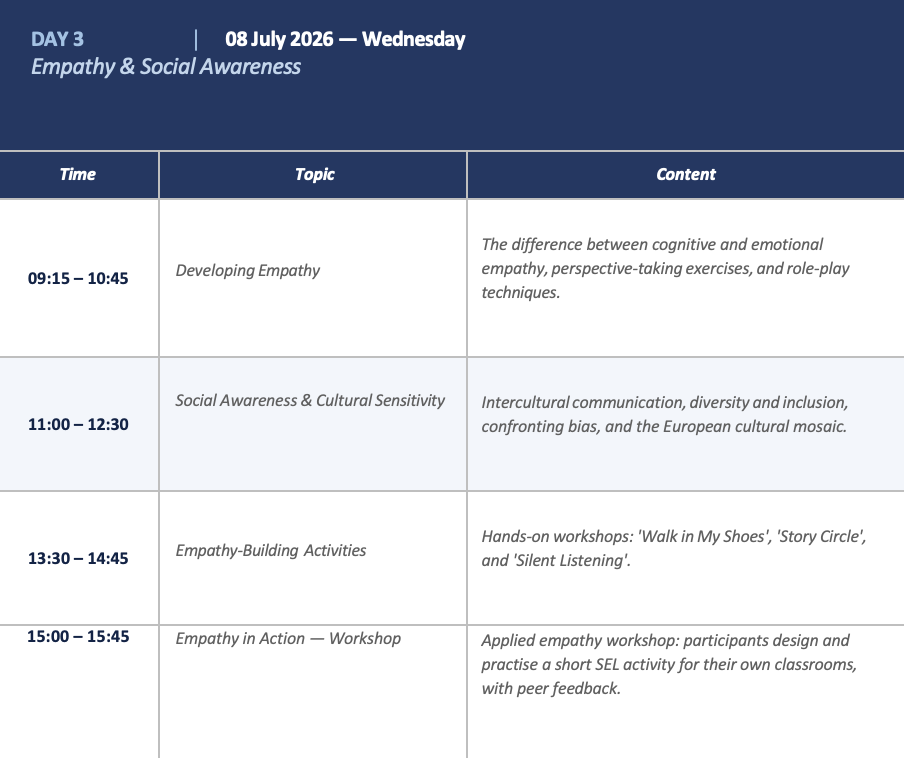Click the DAY 3 heading label
Screen dimensions: 904x758
click(x=57, y=39)
